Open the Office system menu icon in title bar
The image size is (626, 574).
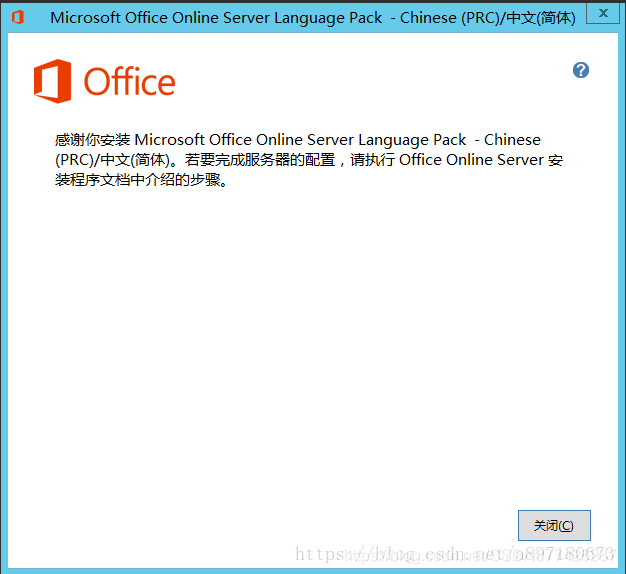click(x=18, y=17)
